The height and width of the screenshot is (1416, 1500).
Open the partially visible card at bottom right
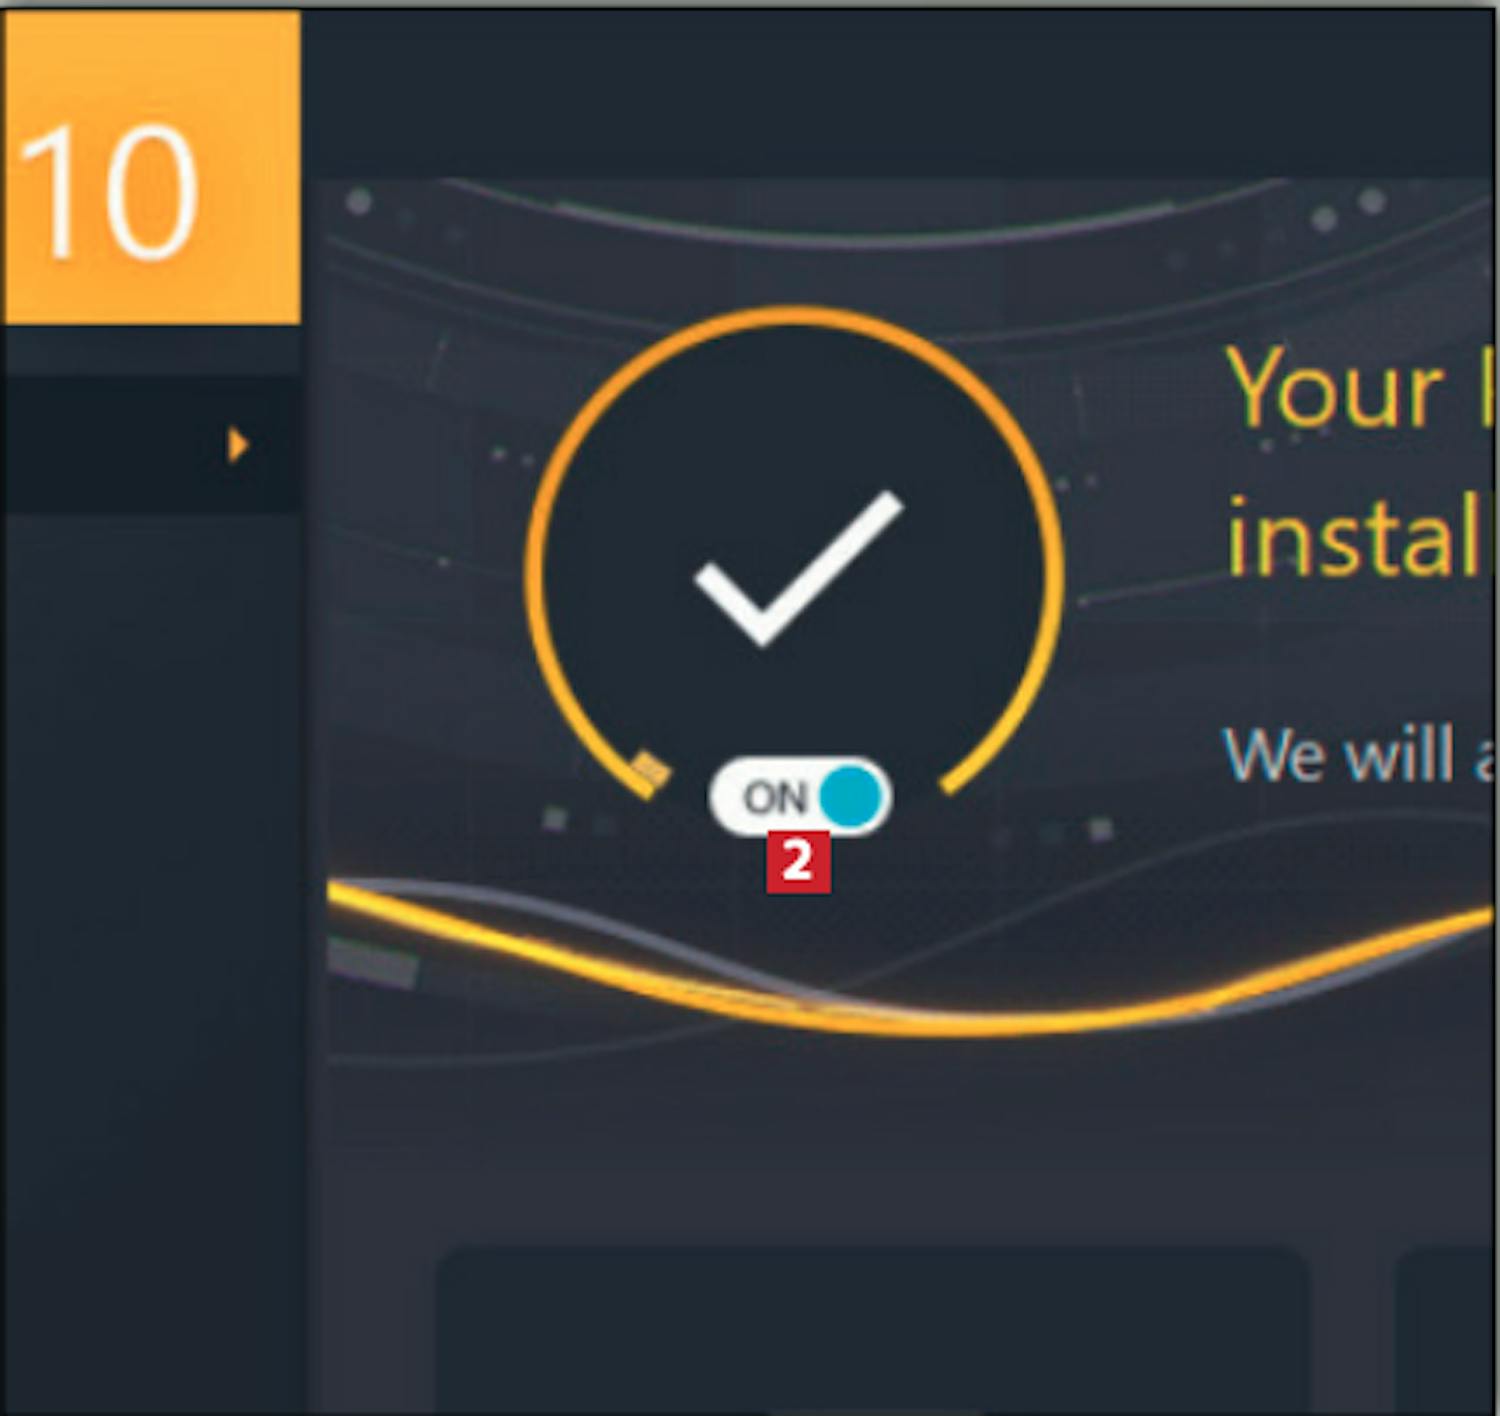(1446, 1330)
